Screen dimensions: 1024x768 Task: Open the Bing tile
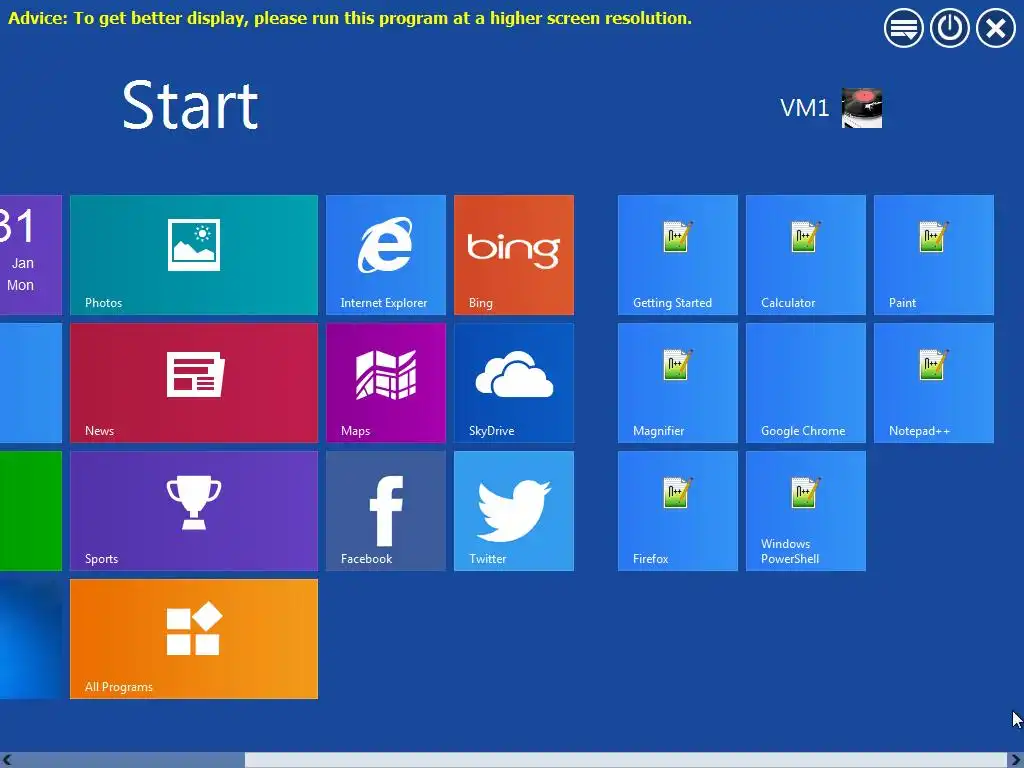tap(514, 255)
